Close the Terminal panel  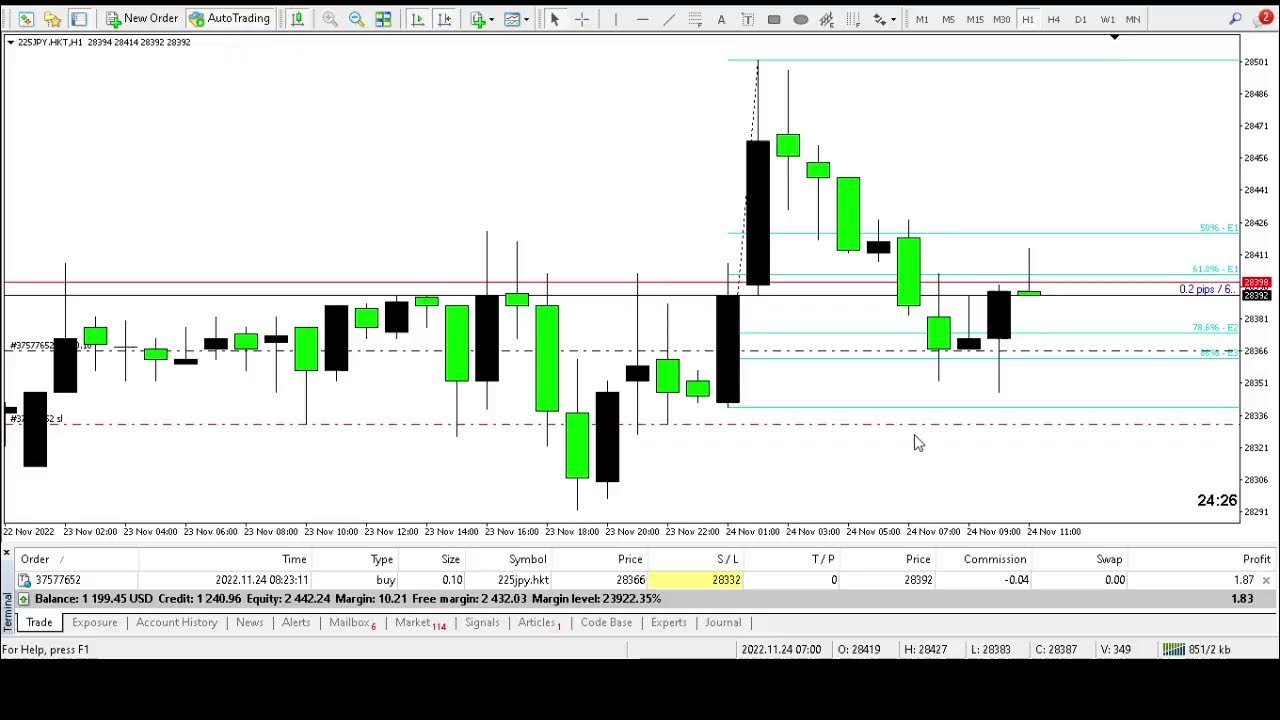click(x=6, y=552)
